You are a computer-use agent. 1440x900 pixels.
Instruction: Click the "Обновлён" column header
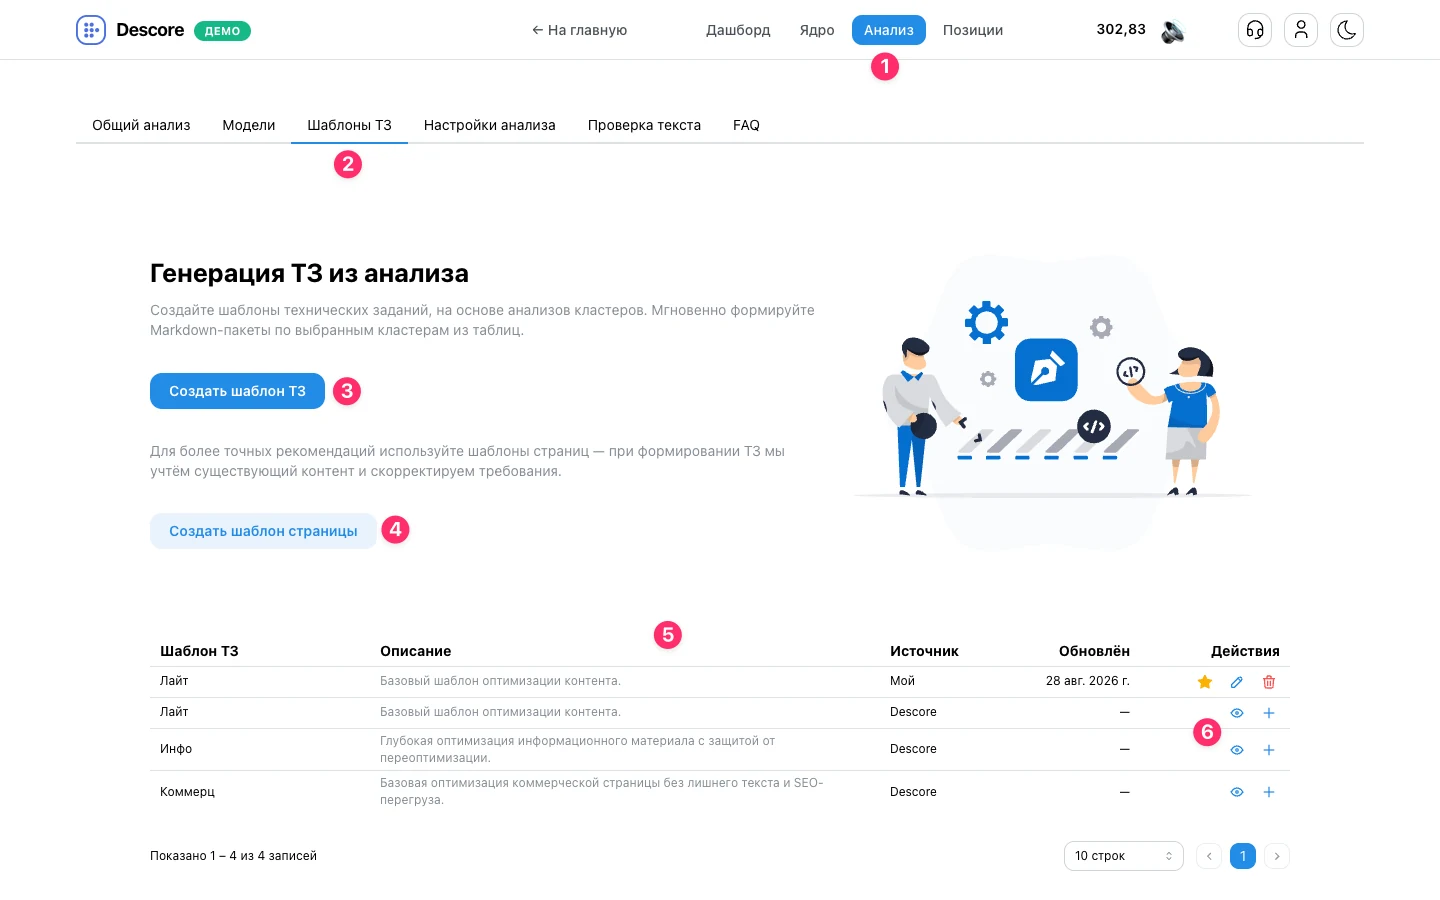(1094, 651)
